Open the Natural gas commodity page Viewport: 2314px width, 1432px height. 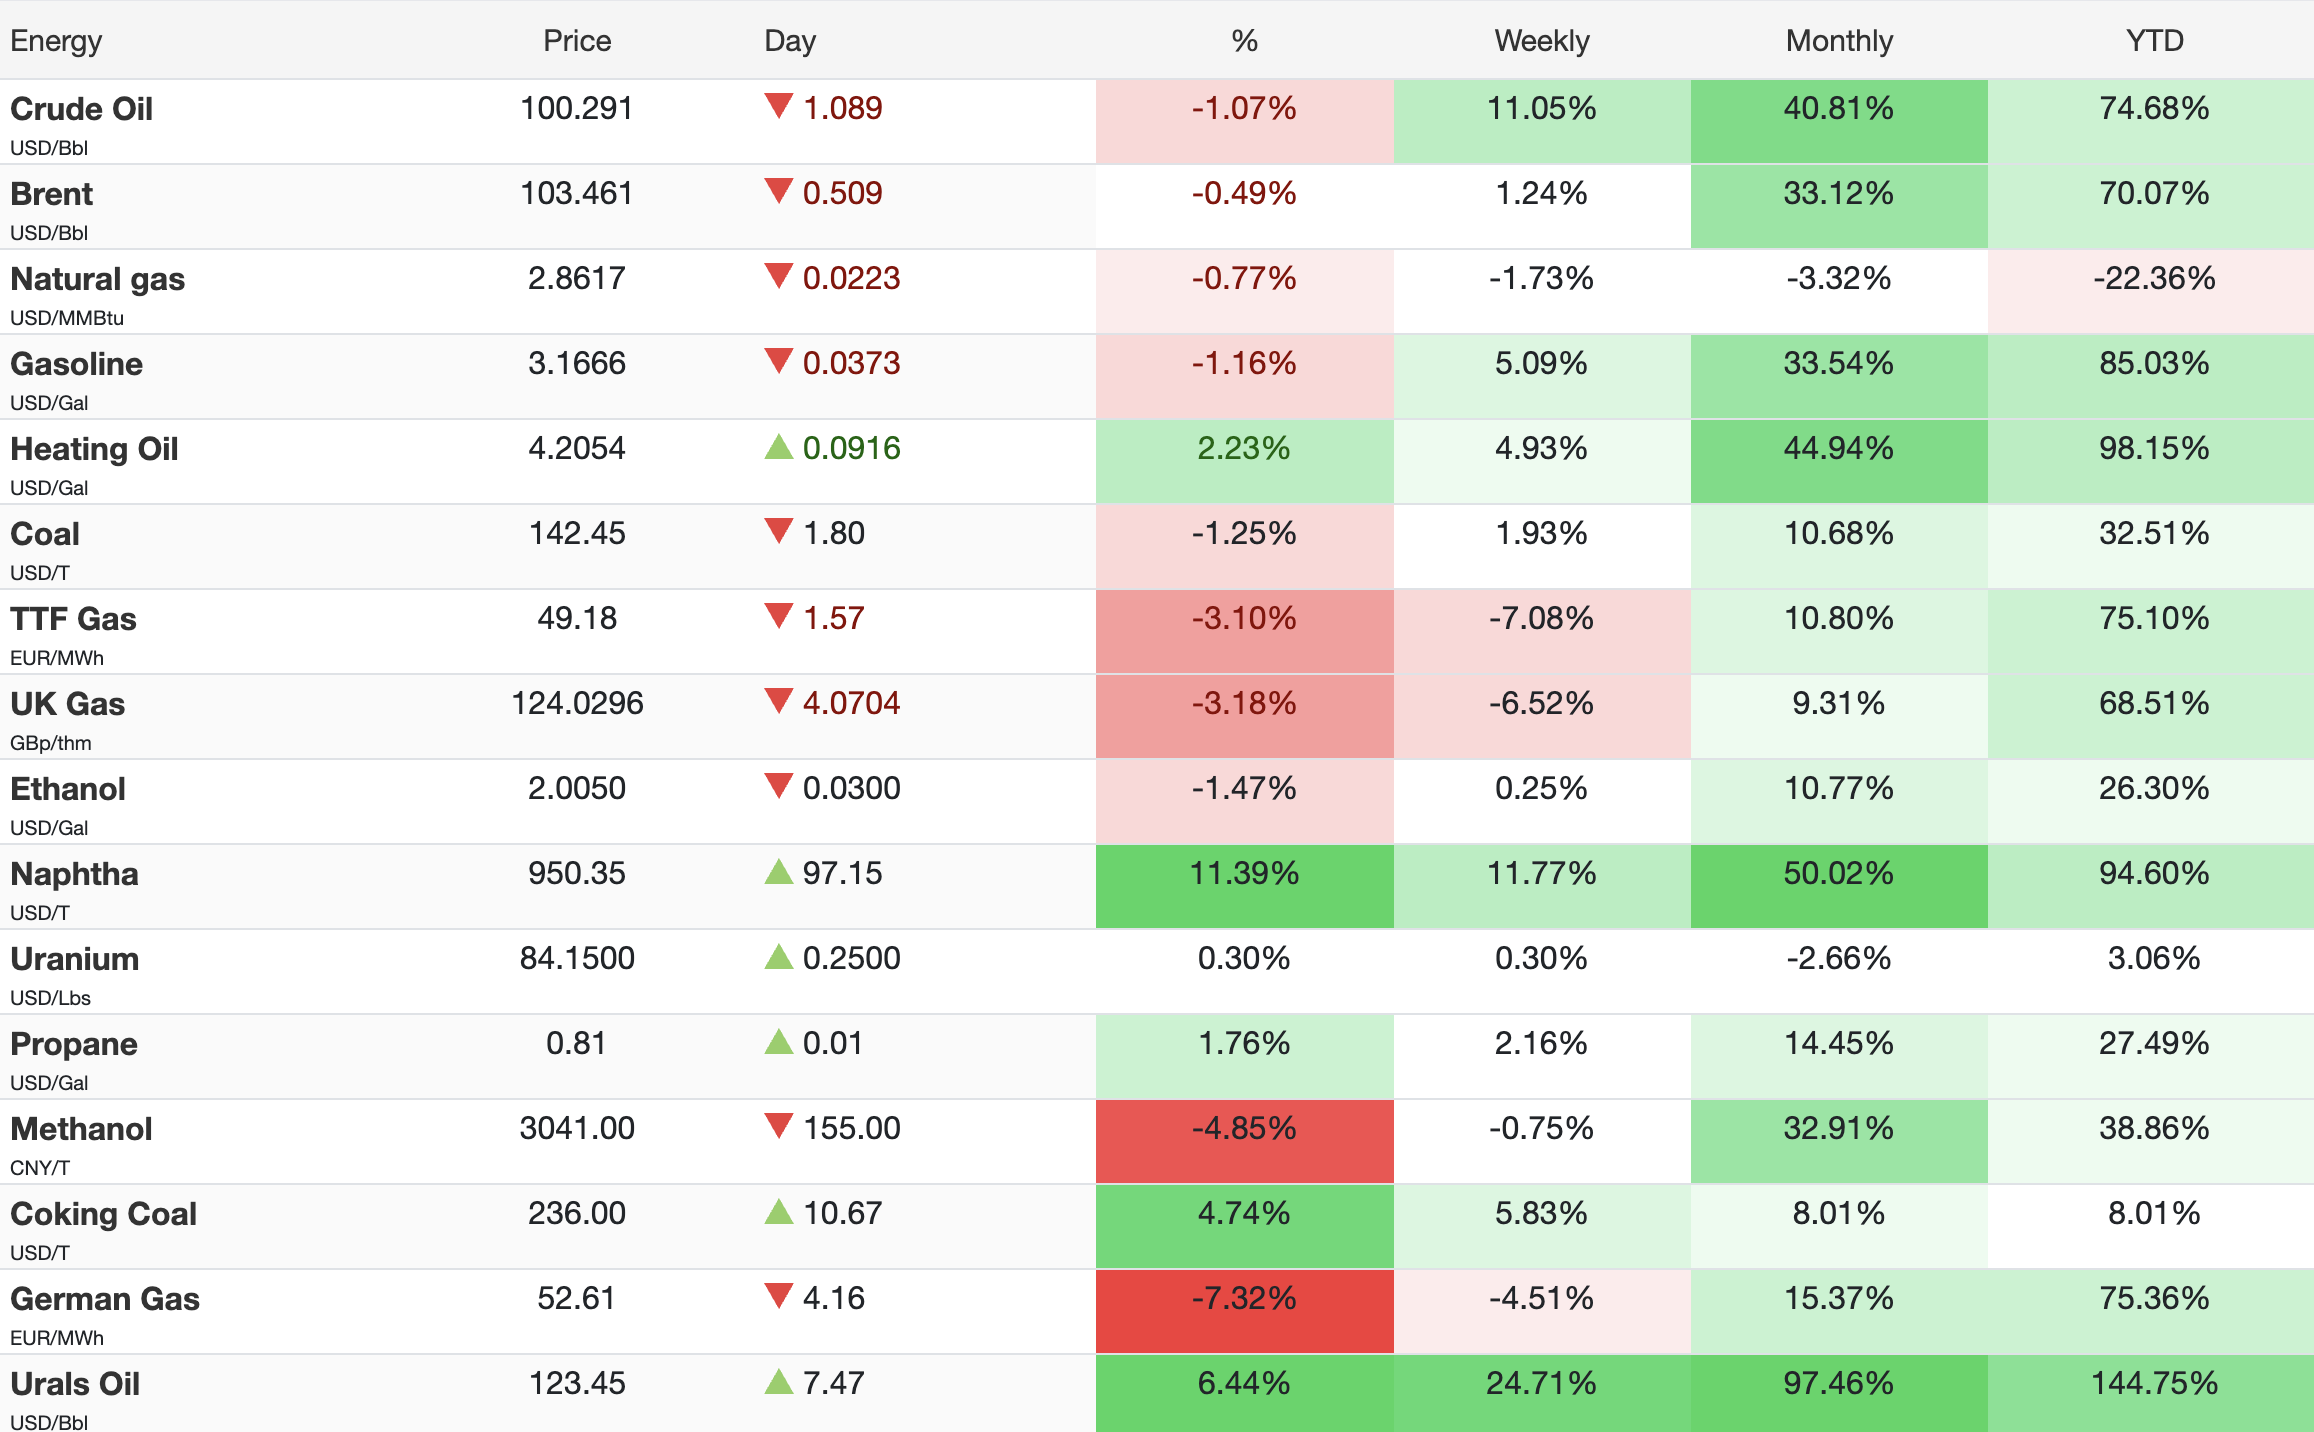click(97, 278)
